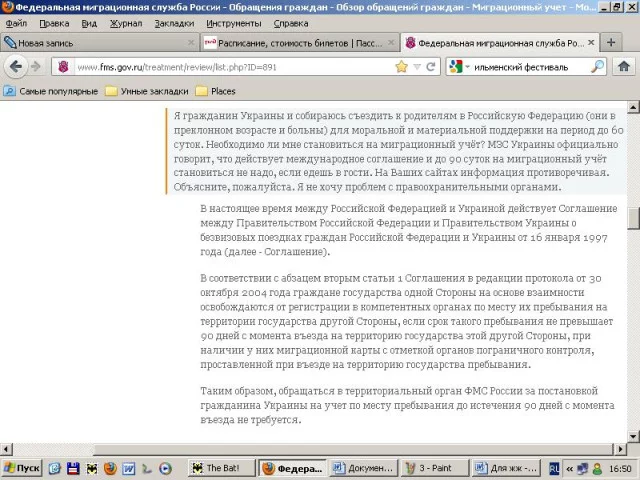This screenshot has width=640, height=480.
Task: Close the Новая запись tab
Action: pos(191,42)
